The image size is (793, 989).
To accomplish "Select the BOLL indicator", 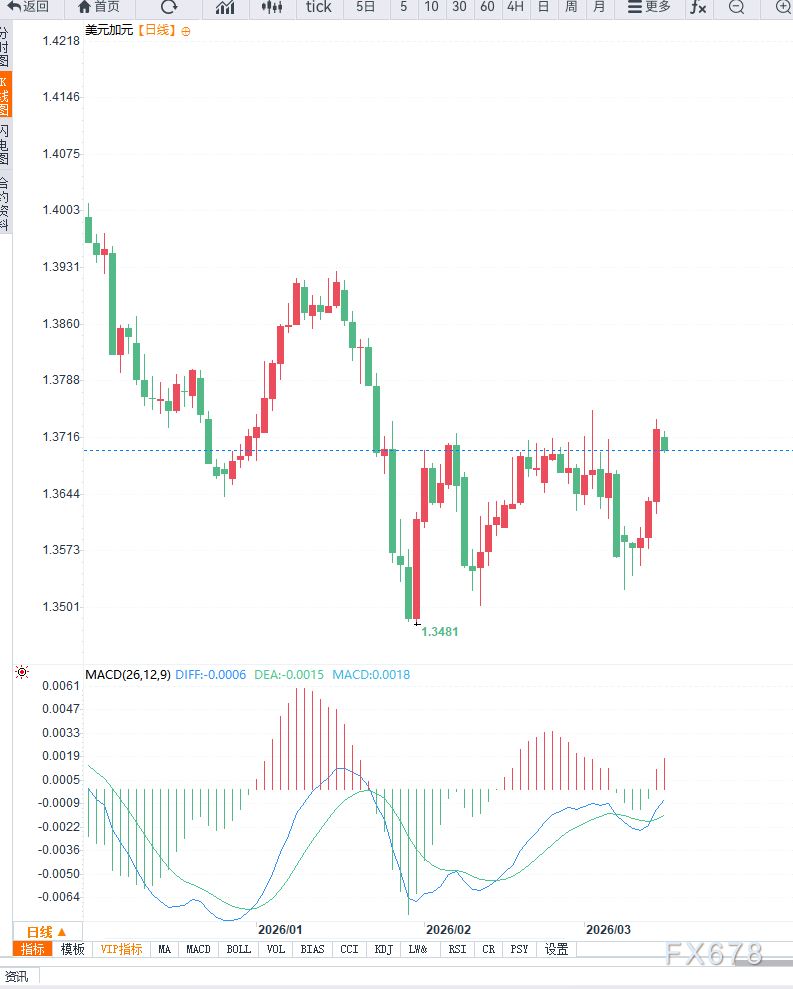I will click(x=238, y=949).
